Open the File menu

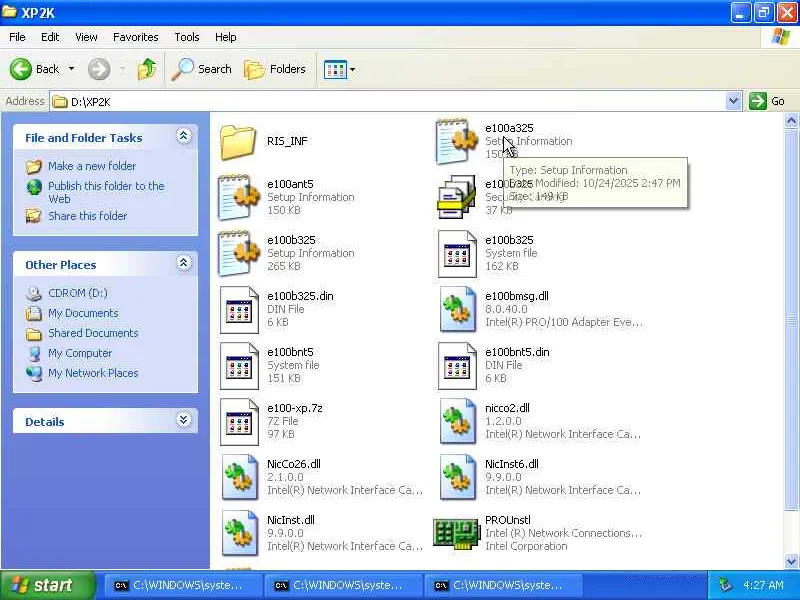point(17,37)
